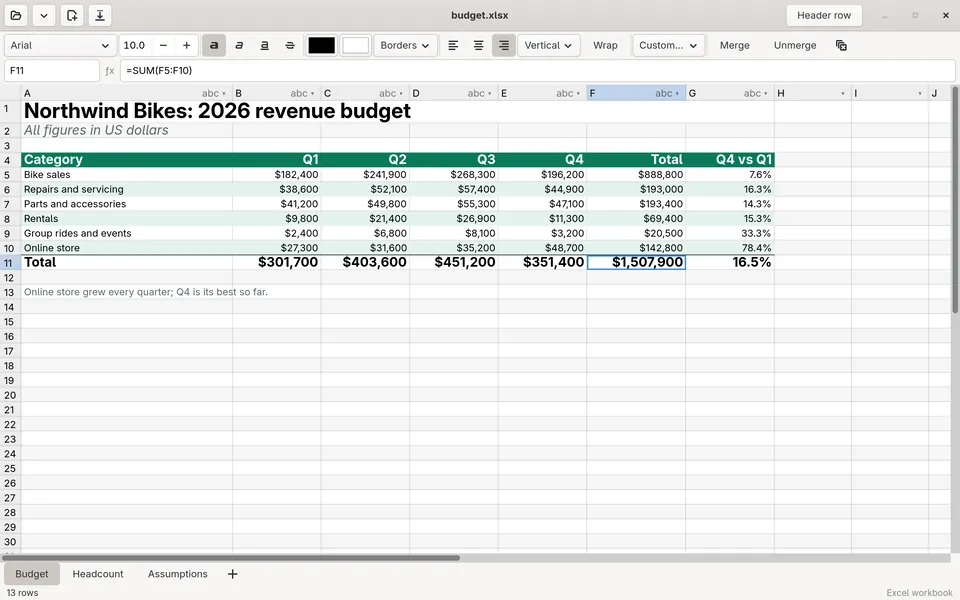Open column F abc type dropdown

pyautogui.click(x=667, y=93)
